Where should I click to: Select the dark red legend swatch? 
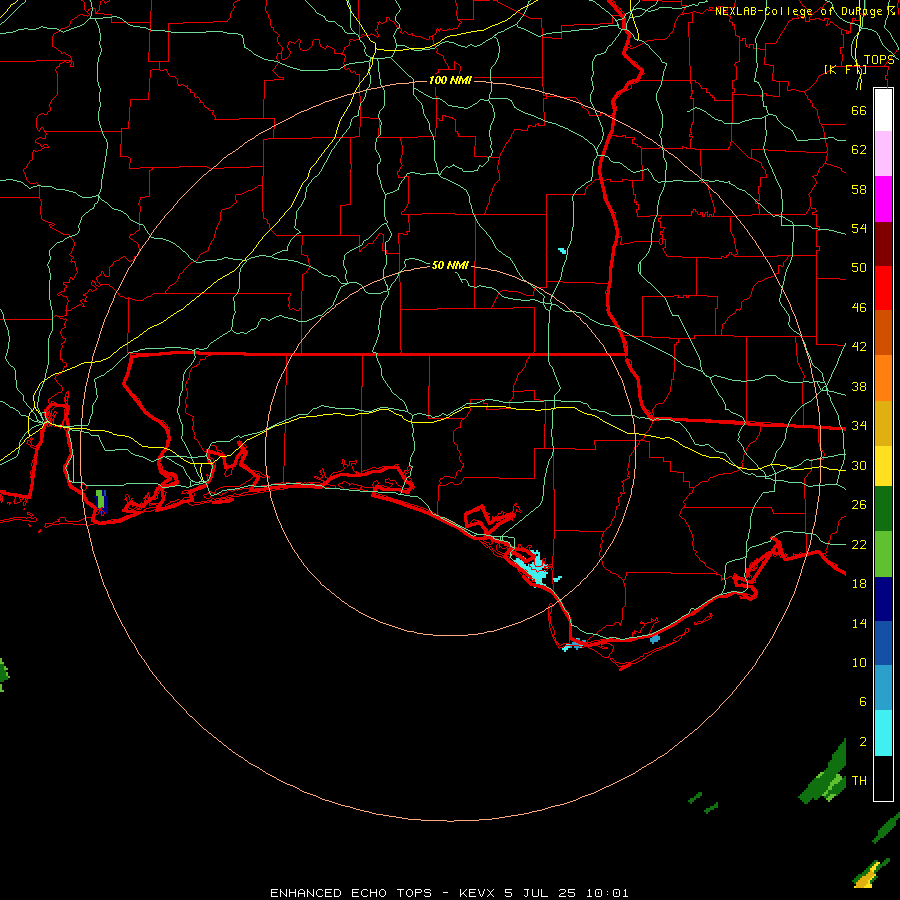coord(883,244)
